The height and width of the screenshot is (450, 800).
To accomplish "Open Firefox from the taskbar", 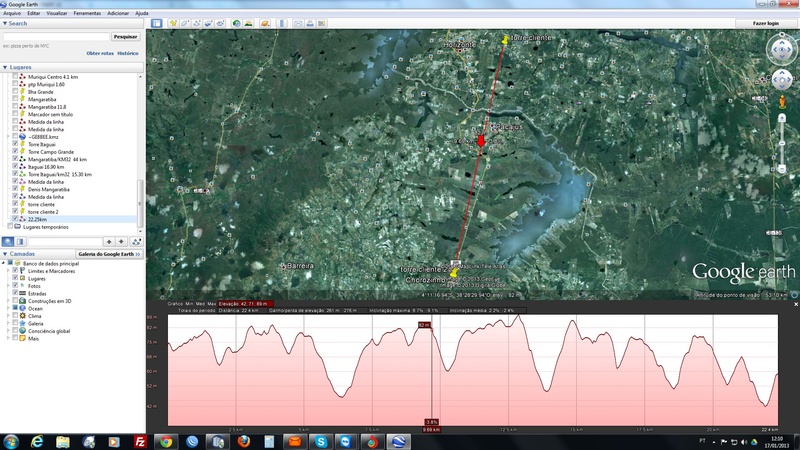I will 243,442.
